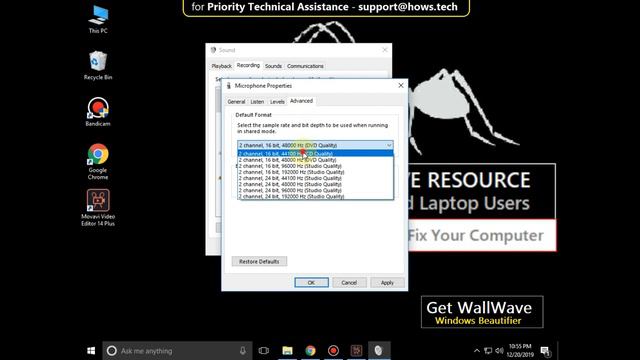Viewport: 640px width, 360px height.
Task: Click Cancel in Microphone Properties
Action: (349, 282)
